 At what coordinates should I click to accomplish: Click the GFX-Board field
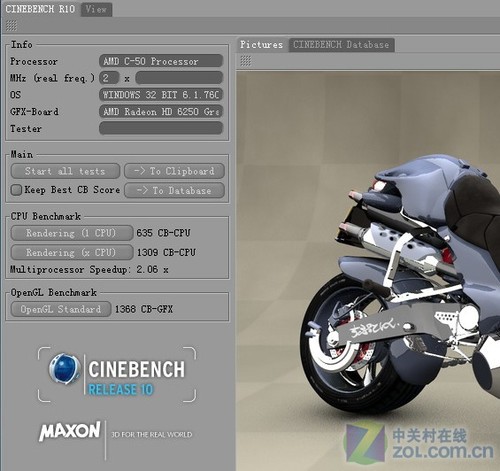(x=161, y=112)
